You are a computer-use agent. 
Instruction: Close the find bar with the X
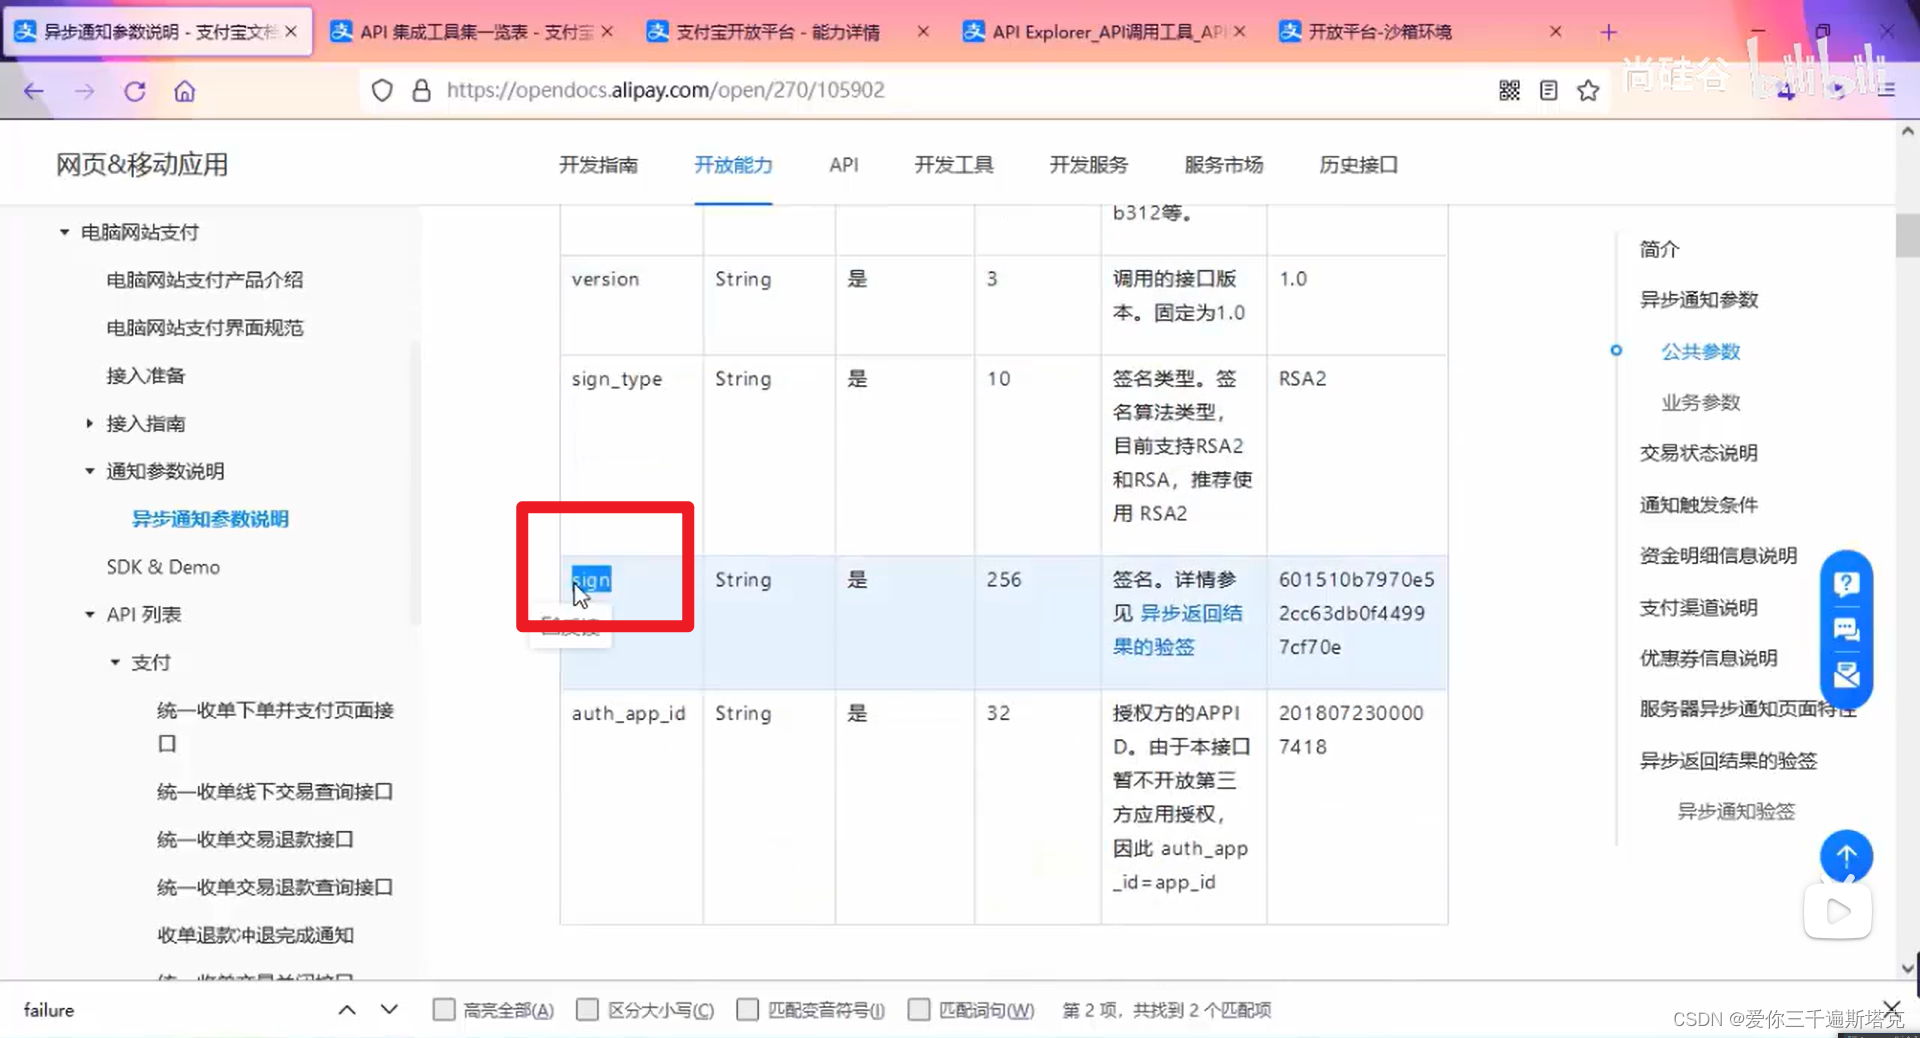click(x=1891, y=1008)
